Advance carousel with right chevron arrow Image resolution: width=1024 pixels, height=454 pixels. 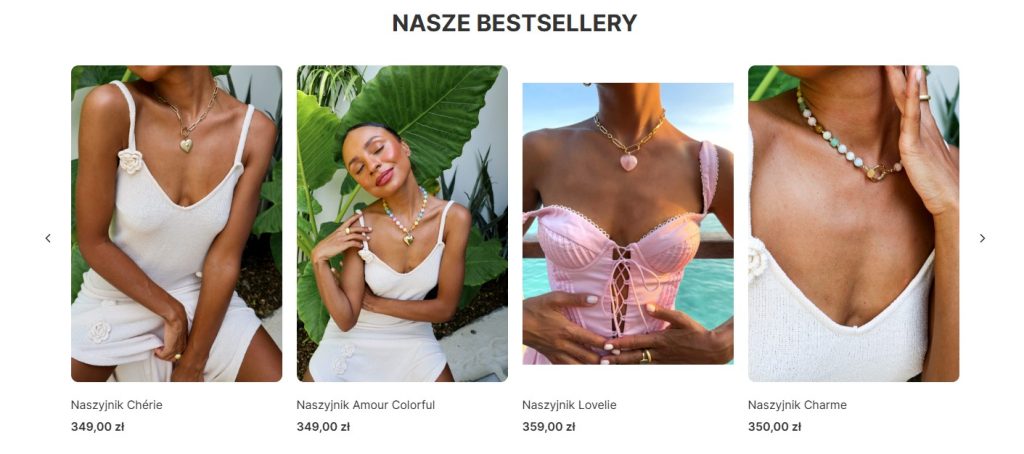tap(982, 238)
